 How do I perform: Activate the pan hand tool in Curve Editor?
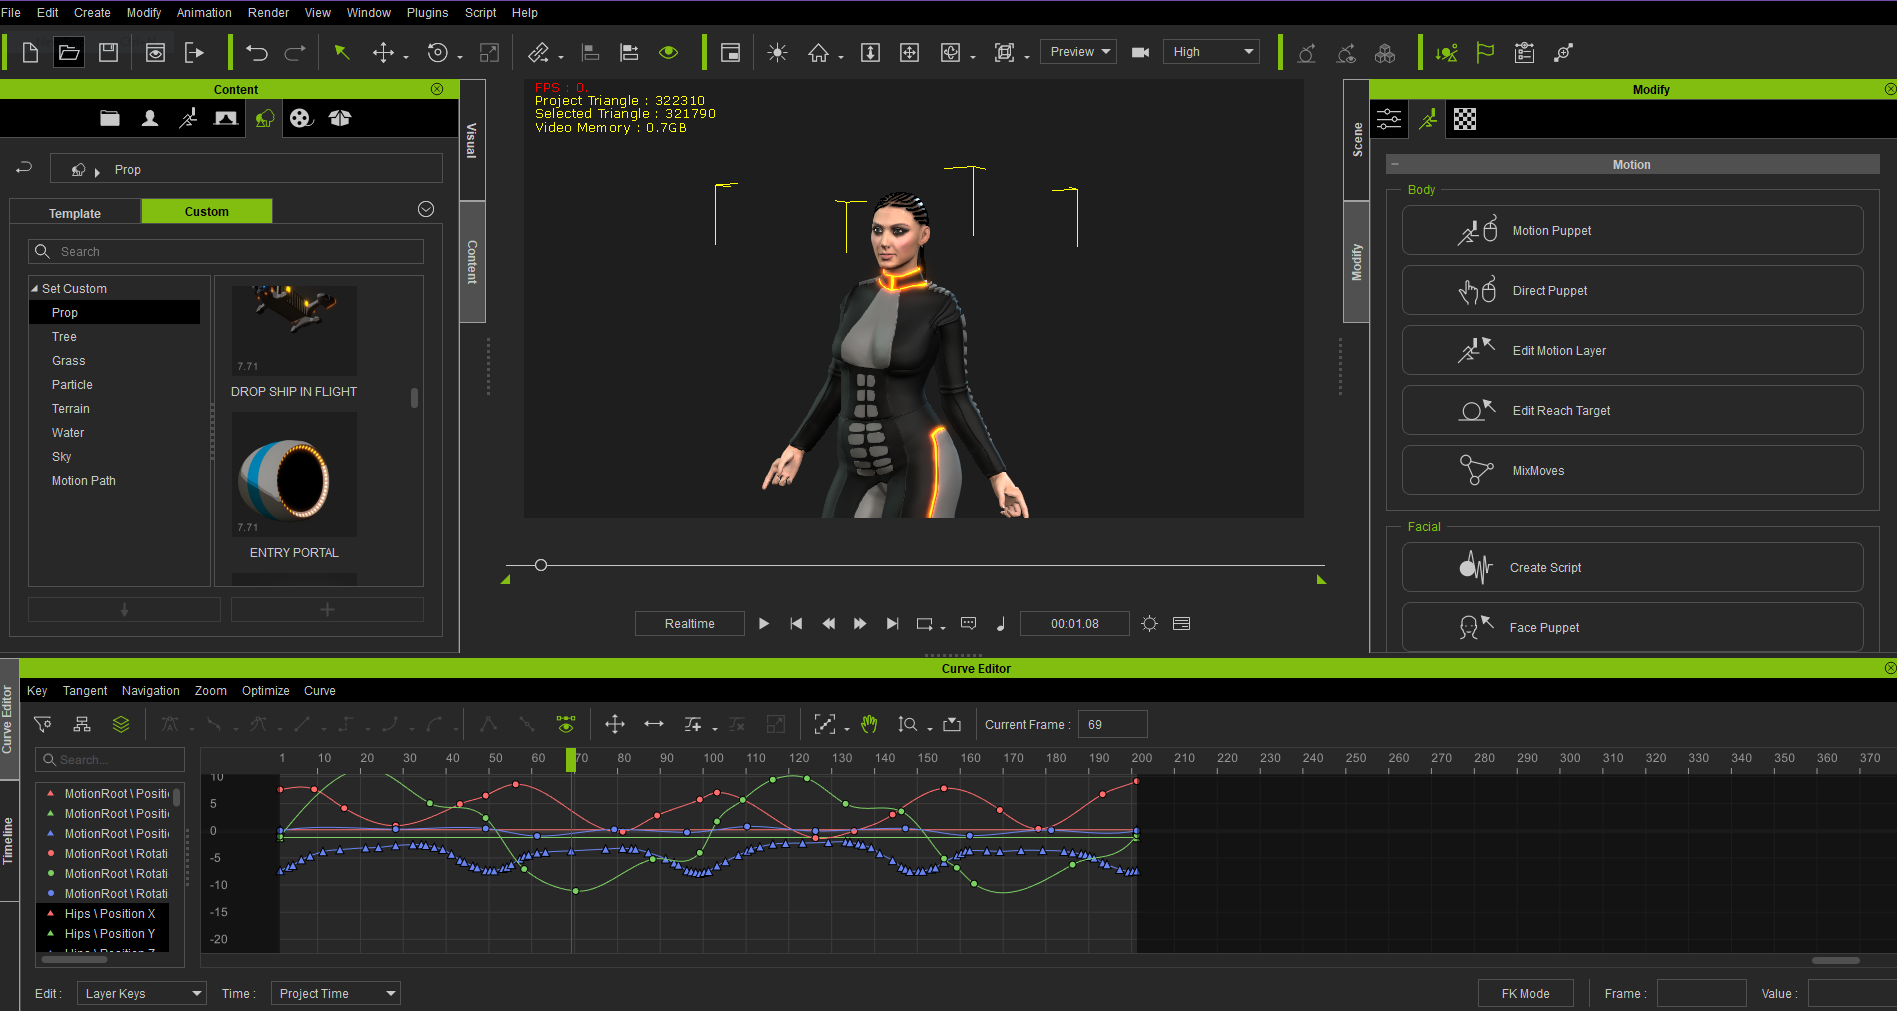tap(869, 725)
